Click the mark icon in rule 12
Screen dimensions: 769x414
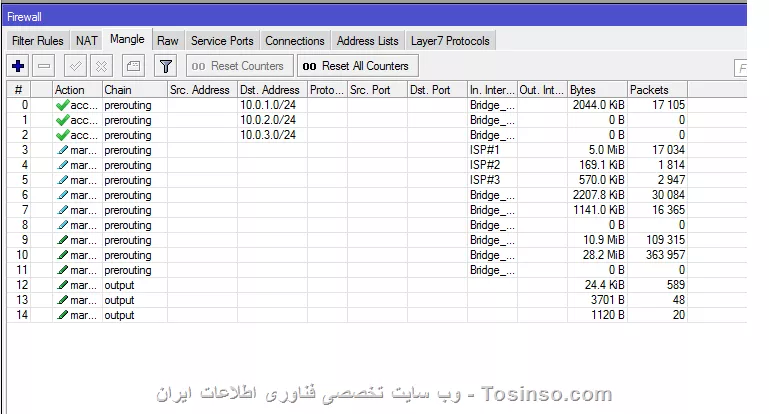[62, 285]
